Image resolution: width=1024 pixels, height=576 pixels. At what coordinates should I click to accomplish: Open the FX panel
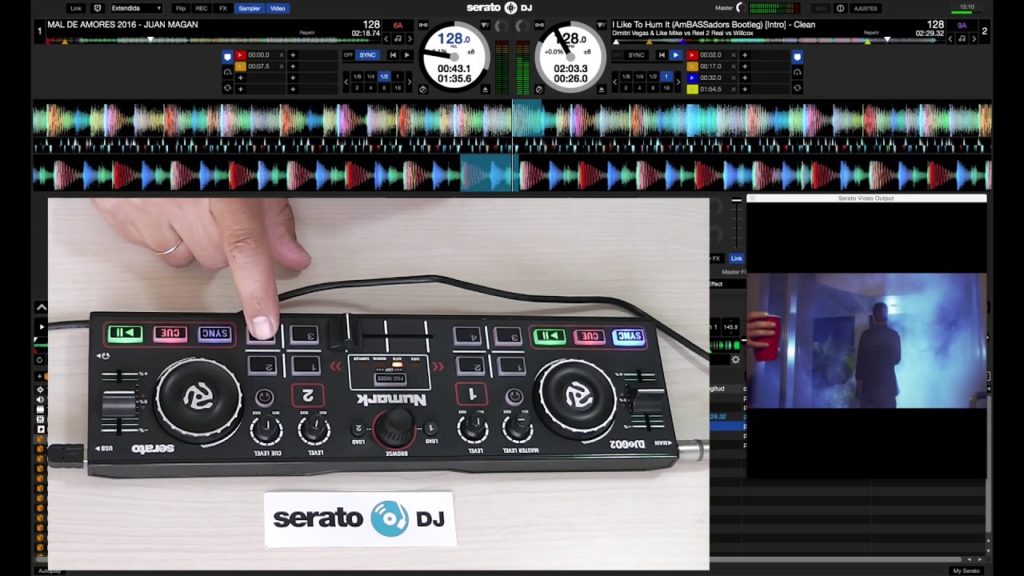pos(223,8)
